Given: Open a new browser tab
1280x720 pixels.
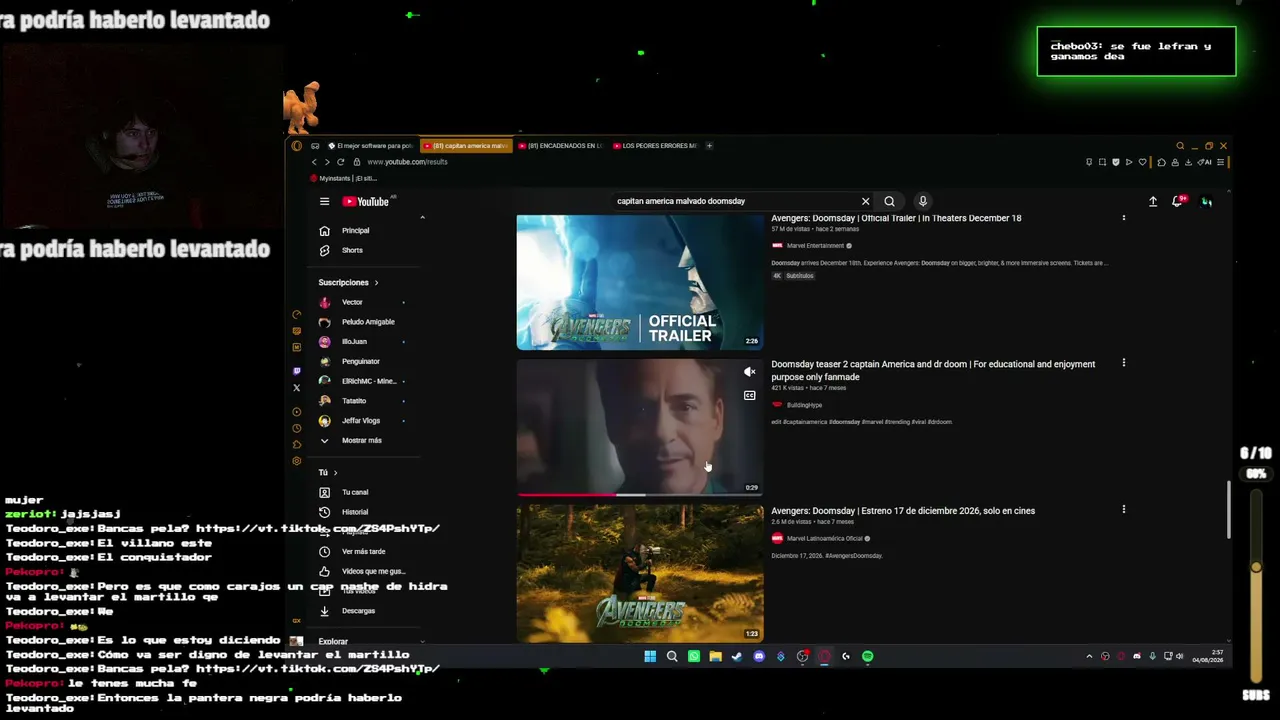Looking at the screenshot, I should pyautogui.click(x=710, y=146).
